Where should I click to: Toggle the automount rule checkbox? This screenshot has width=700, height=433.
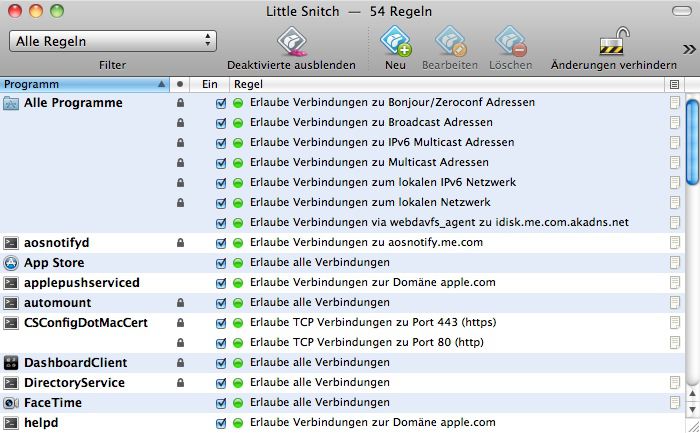pos(221,304)
